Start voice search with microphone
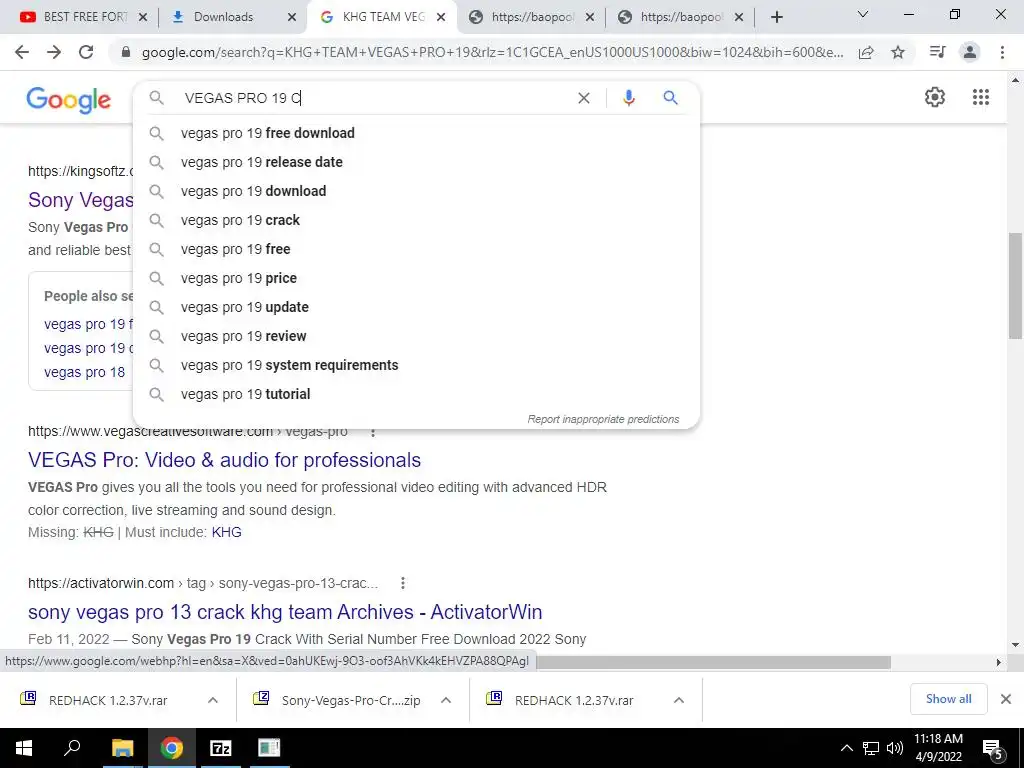This screenshot has height=768, width=1024. coord(628,98)
